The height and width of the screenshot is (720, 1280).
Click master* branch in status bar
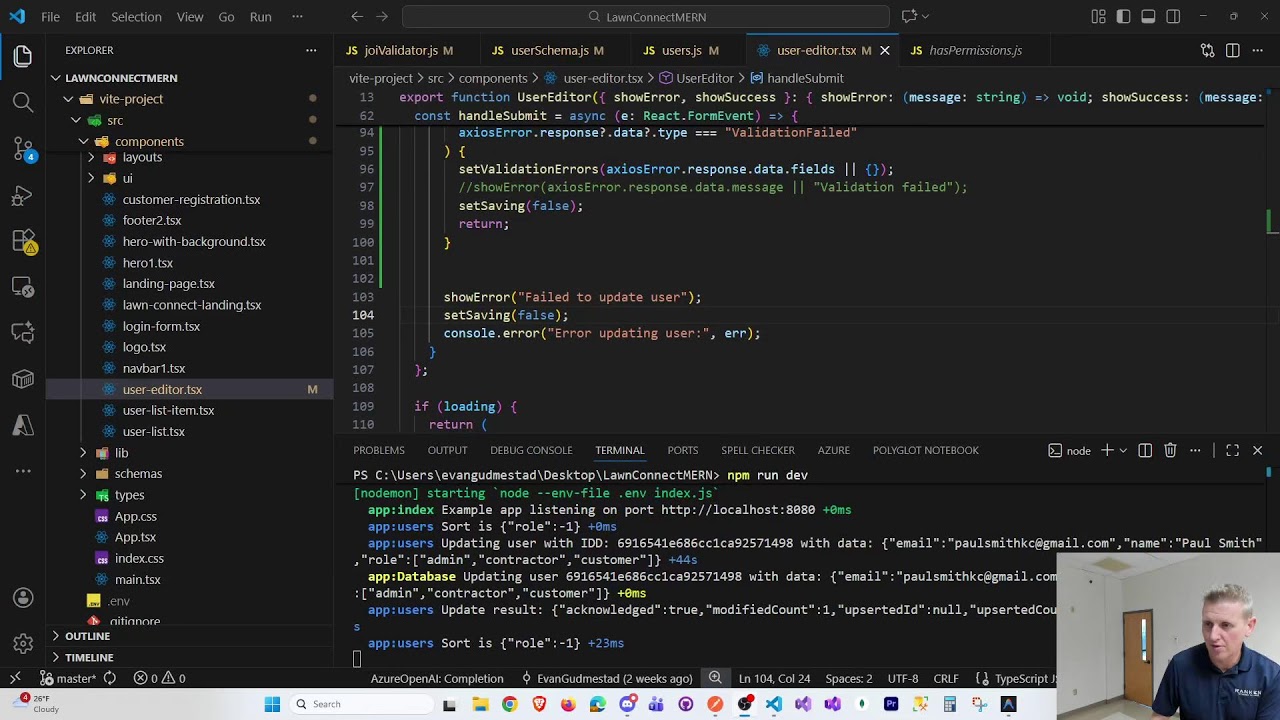pos(68,678)
